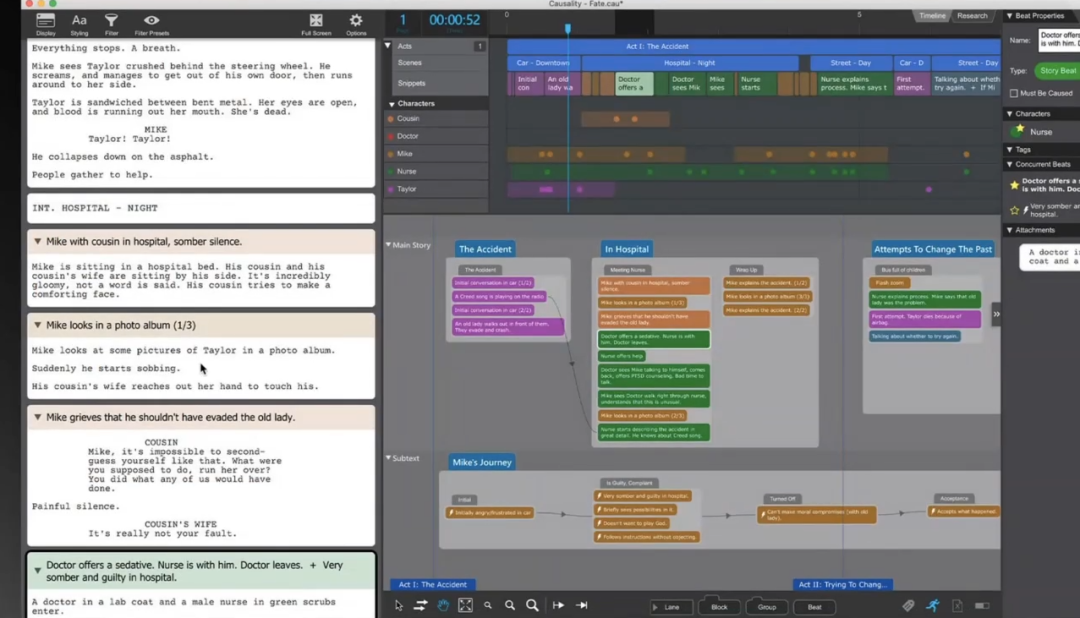Click the tag icon in bottom bar
The height and width of the screenshot is (618, 1080).
coord(908,605)
